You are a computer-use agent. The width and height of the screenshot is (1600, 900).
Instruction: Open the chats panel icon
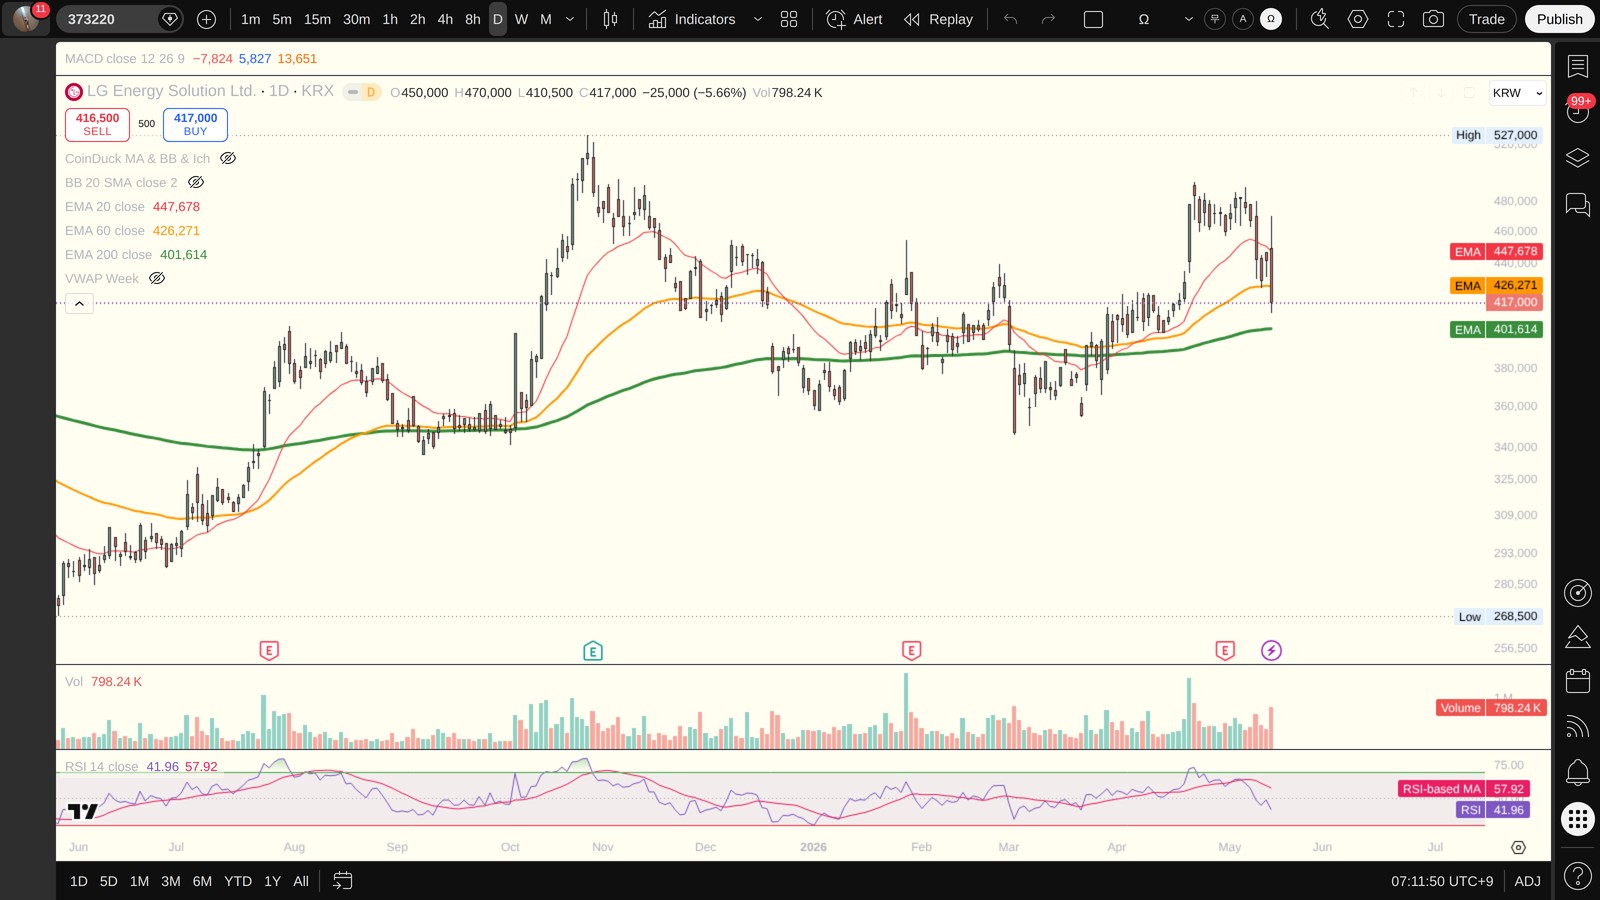[x=1578, y=205]
